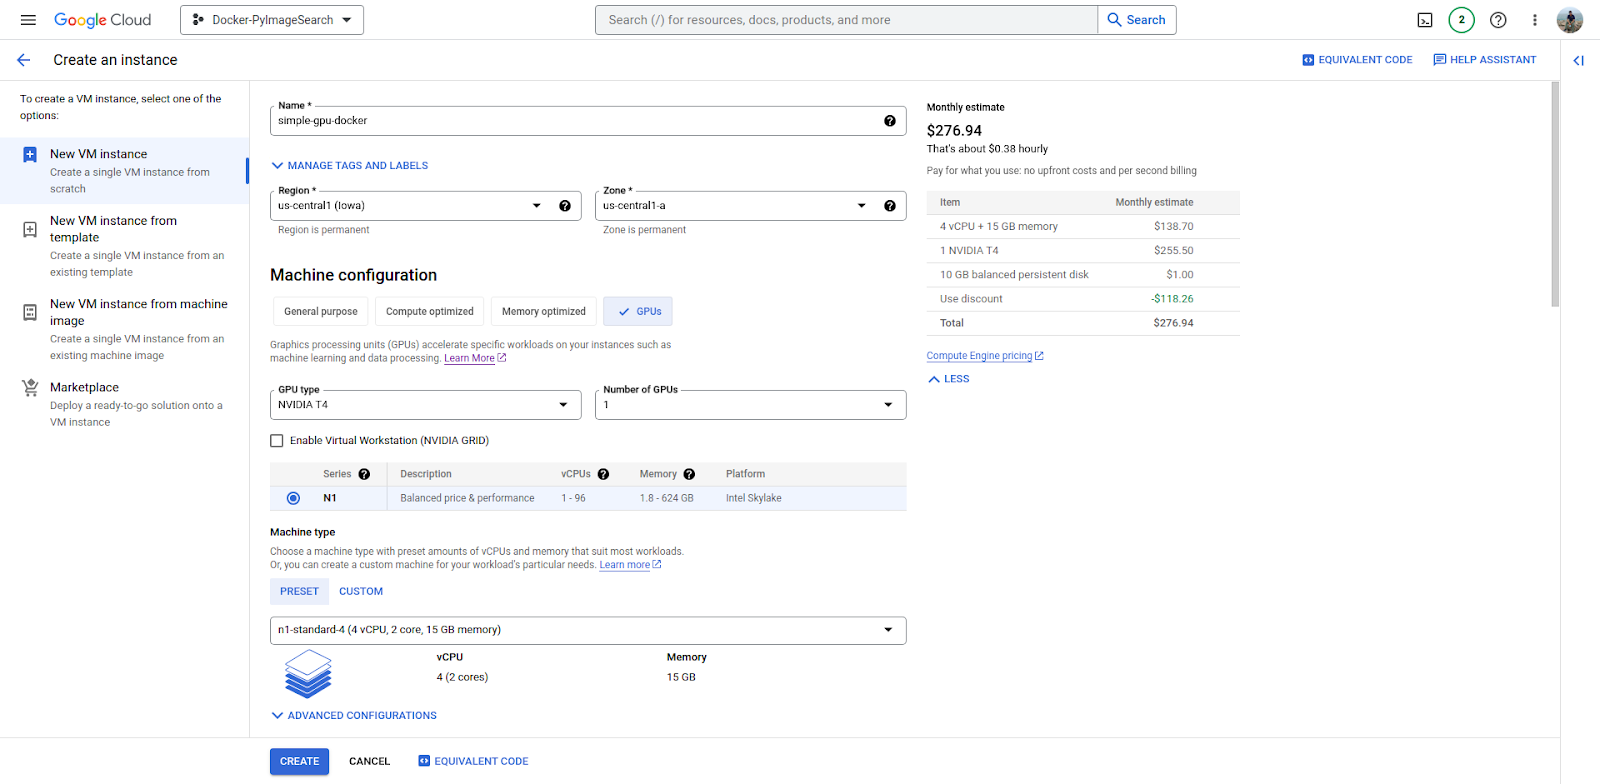Select the New VM instance option
1600x784 pixels.
(124, 171)
